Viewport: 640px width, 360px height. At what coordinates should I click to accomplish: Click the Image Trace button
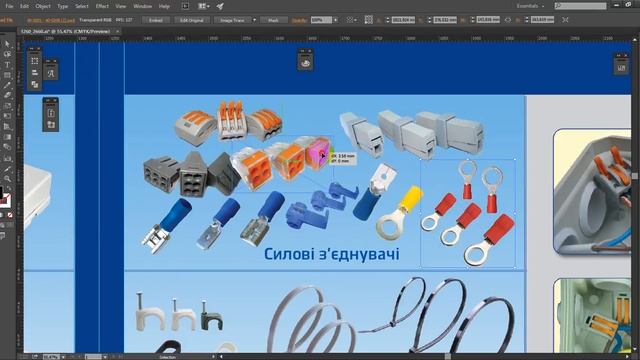point(232,20)
